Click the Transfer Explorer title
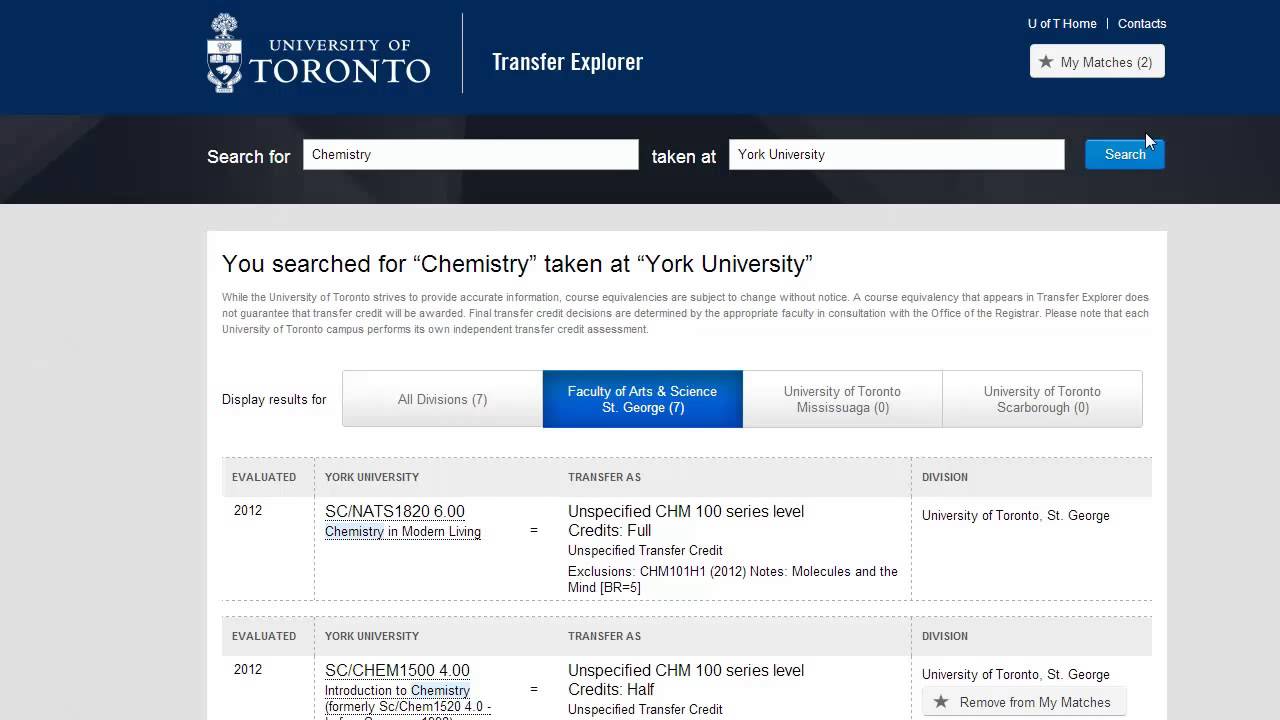1280x720 pixels. coord(567,62)
